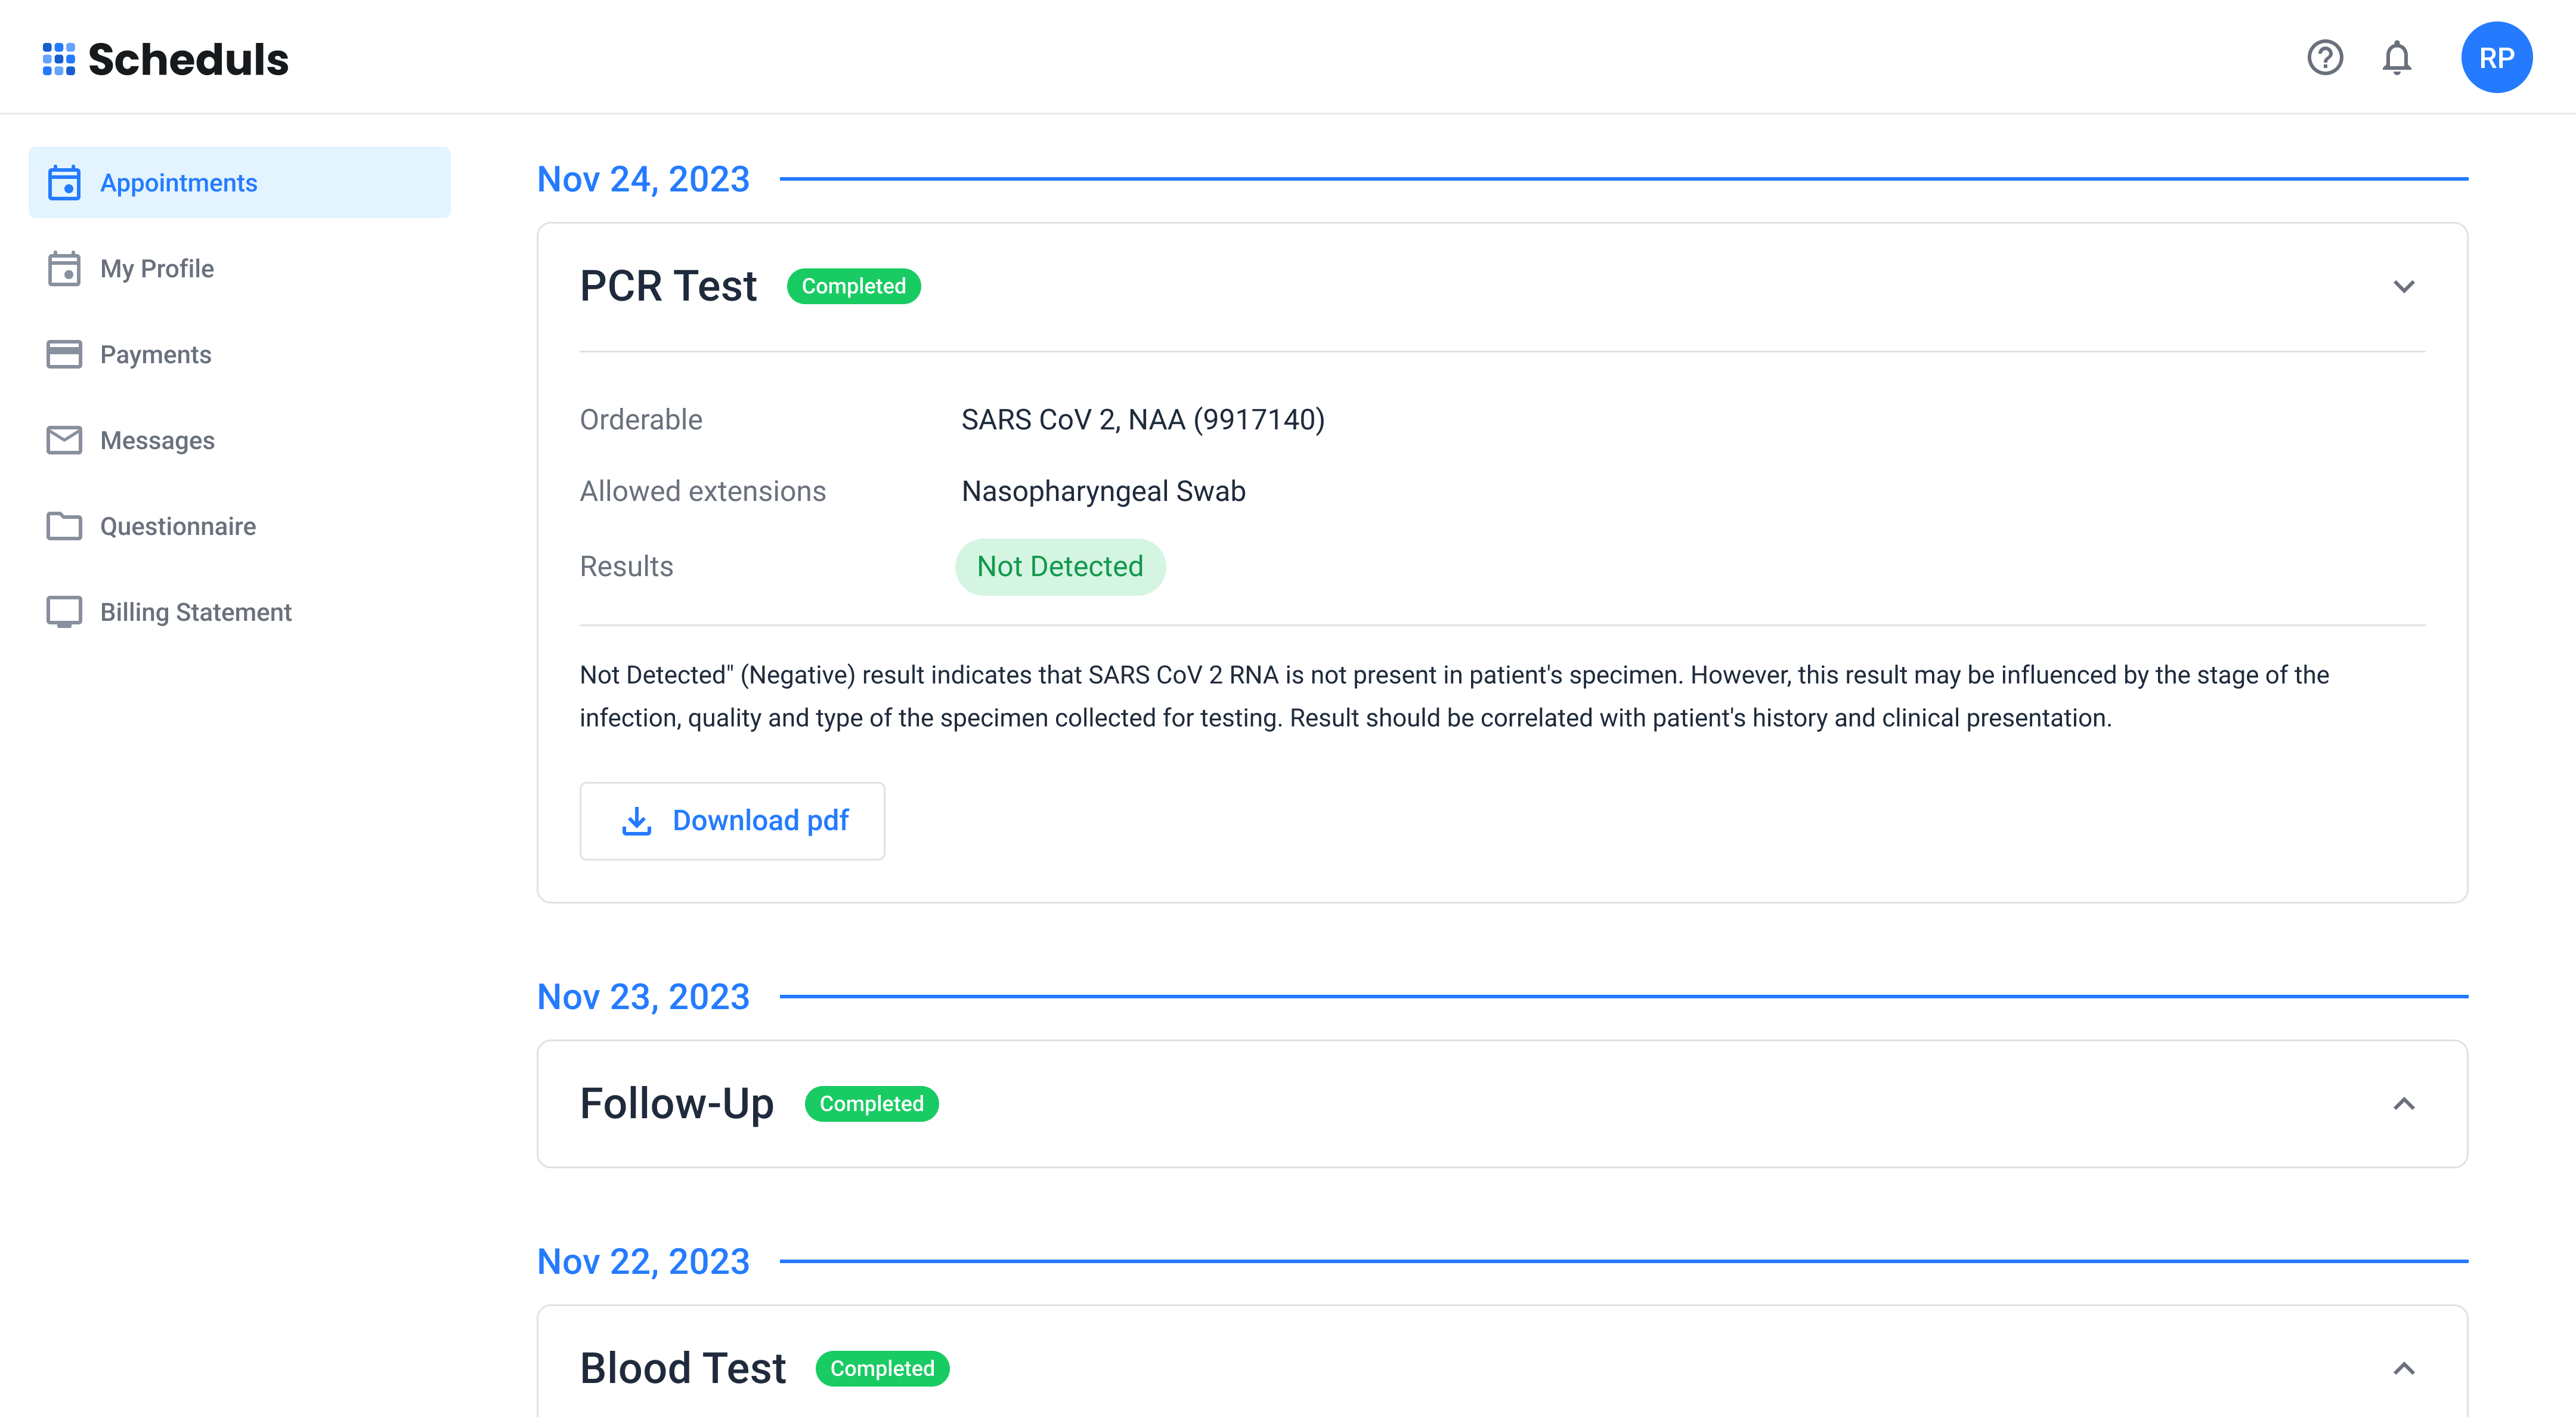The width and height of the screenshot is (2576, 1417).
Task: Click the Questionnaire folder icon
Action: click(64, 526)
